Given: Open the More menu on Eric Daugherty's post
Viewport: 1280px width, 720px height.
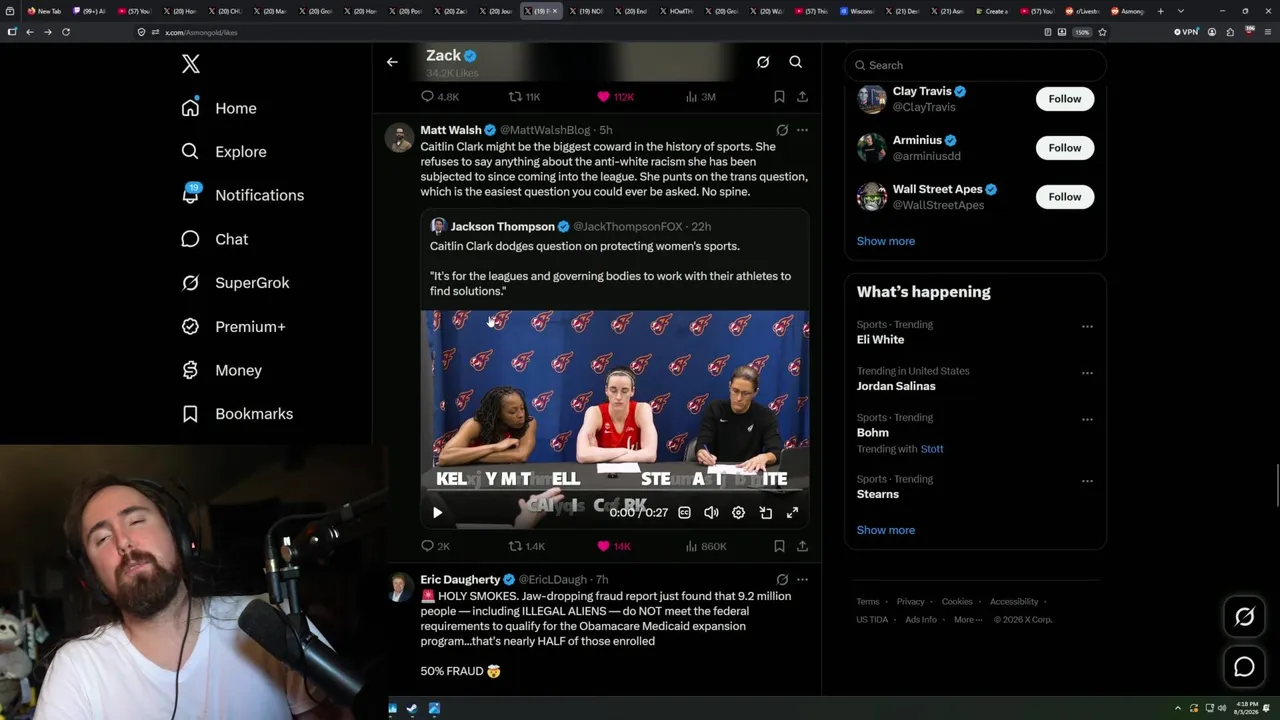Looking at the screenshot, I should (802, 579).
